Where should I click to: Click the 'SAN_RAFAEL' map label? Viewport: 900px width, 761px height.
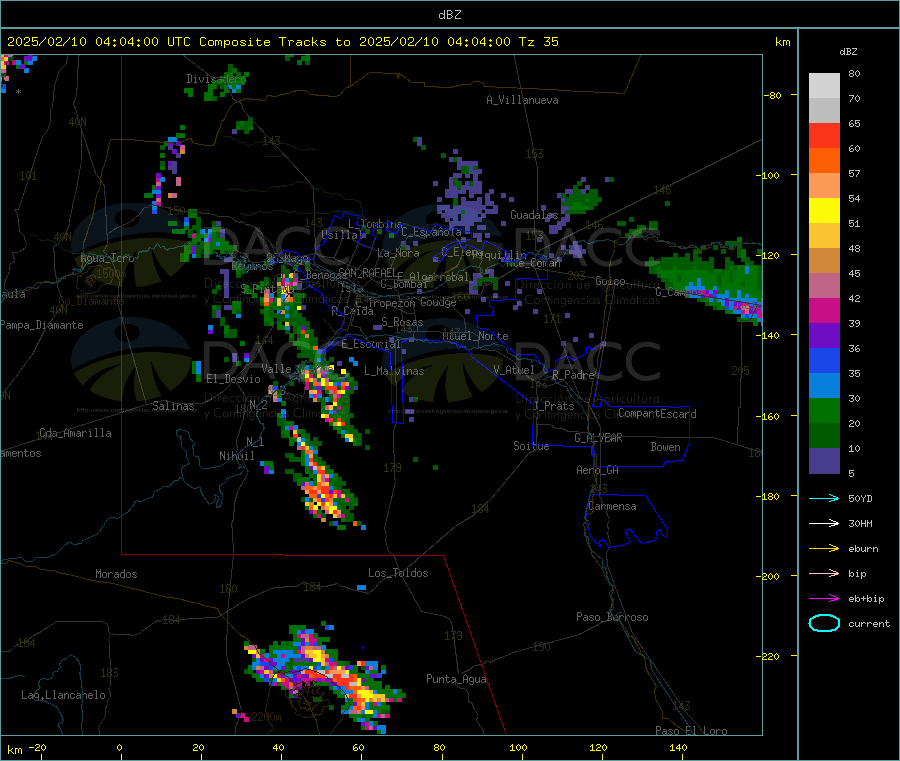[x=367, y=272]
